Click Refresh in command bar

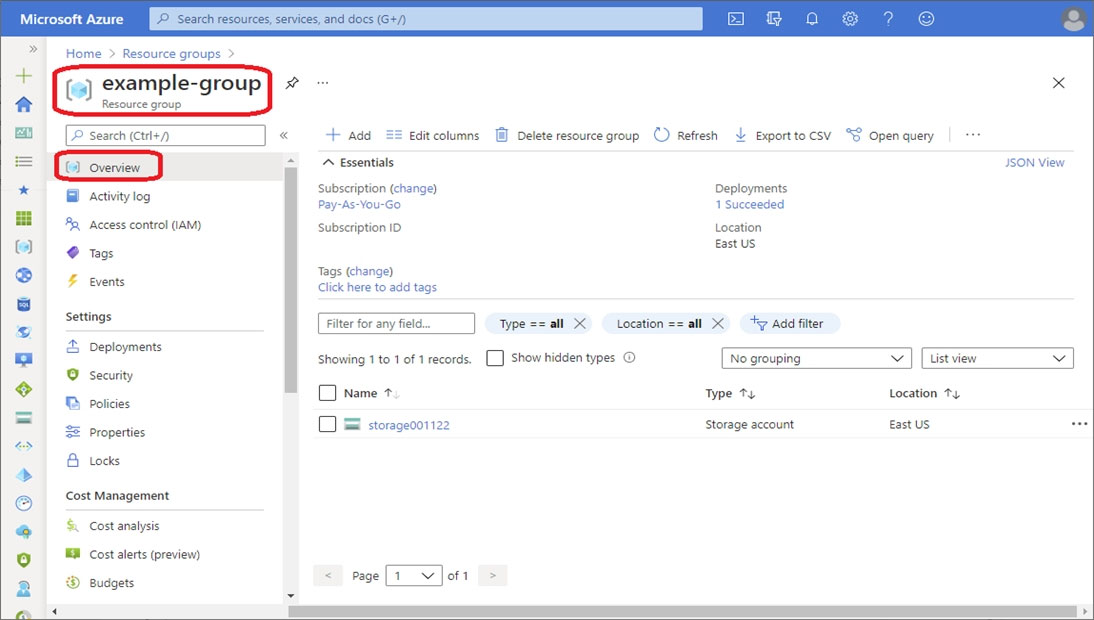coord(686,135)
